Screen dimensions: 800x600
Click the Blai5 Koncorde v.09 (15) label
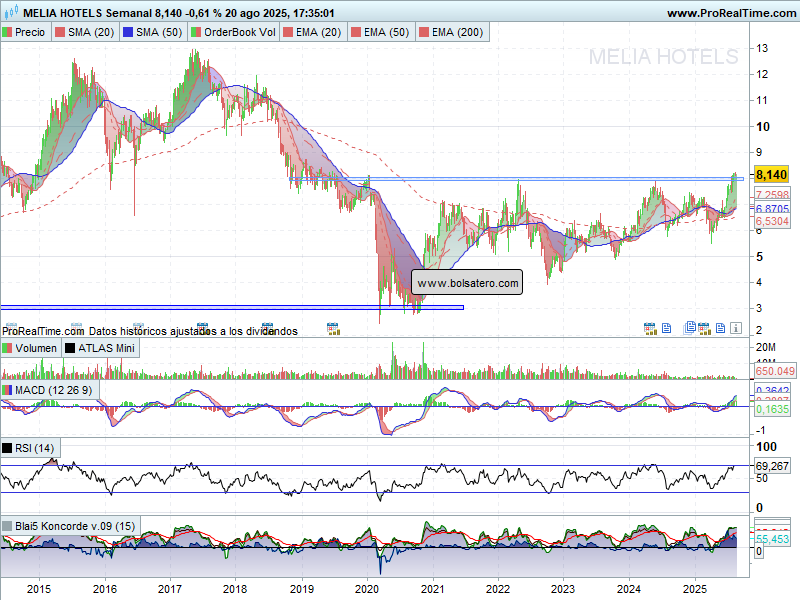(x=69, y=525)
